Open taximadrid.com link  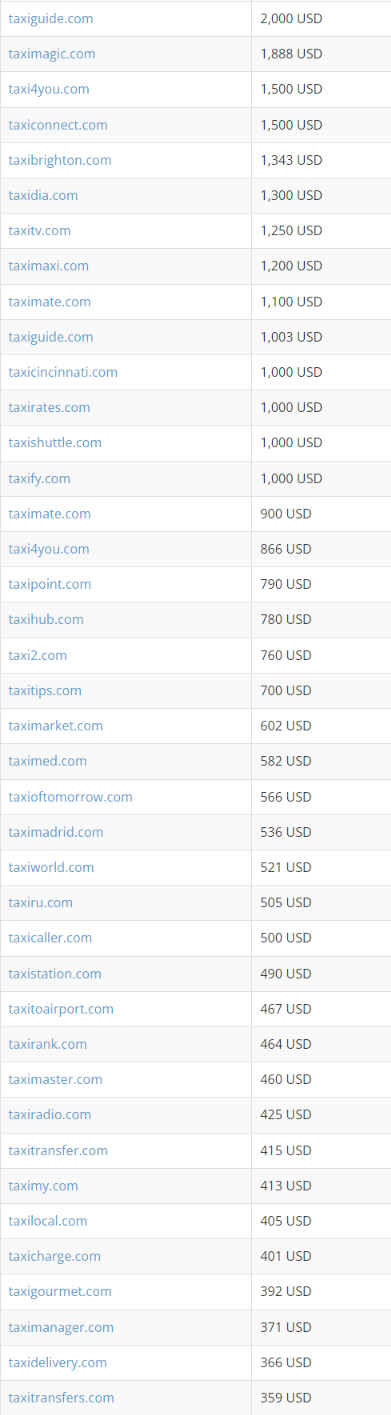(x=56, y=832)
